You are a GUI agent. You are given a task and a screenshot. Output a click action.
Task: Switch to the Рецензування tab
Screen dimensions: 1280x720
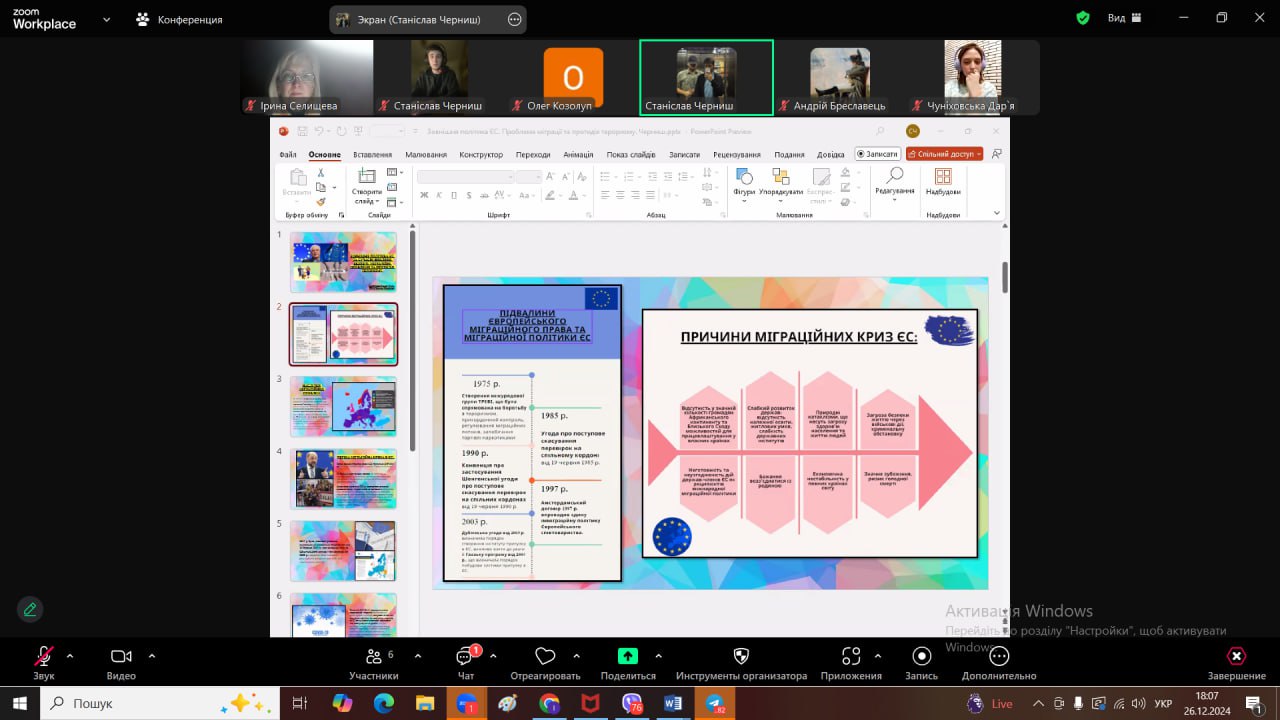point(737,155)
